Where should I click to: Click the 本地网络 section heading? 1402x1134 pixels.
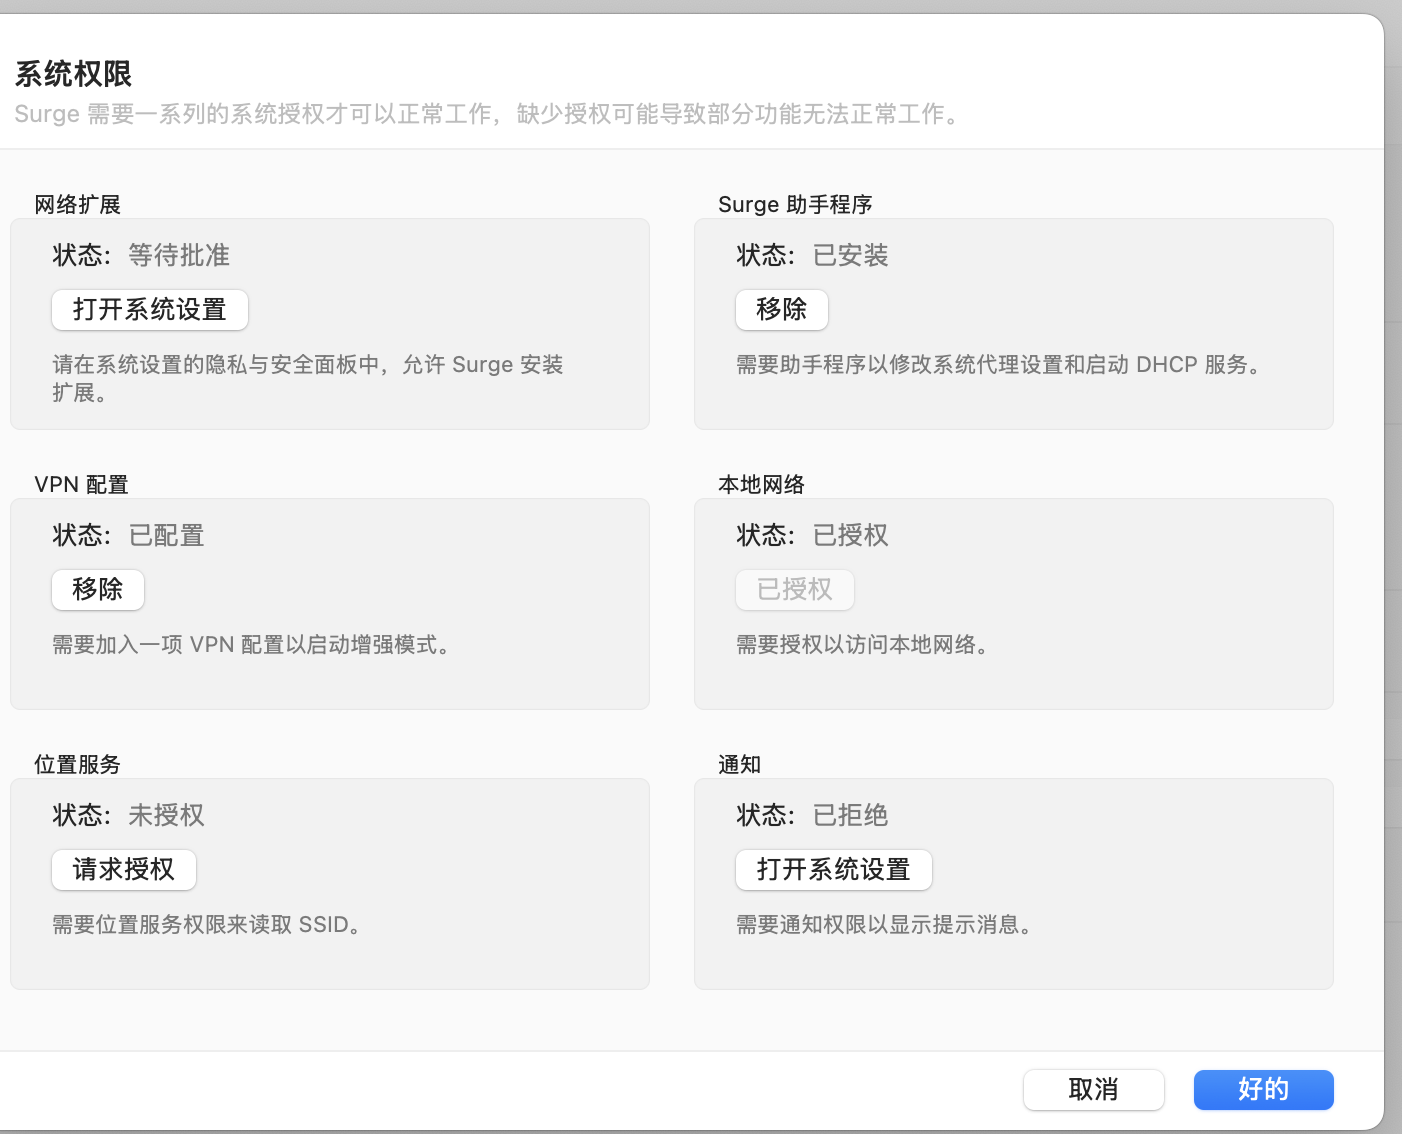tap(762, 485)
